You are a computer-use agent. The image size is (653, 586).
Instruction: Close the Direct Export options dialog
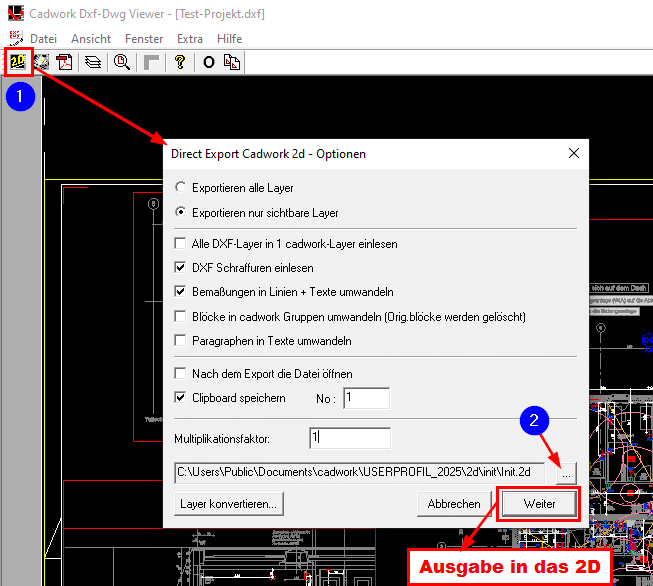point(574,153)
